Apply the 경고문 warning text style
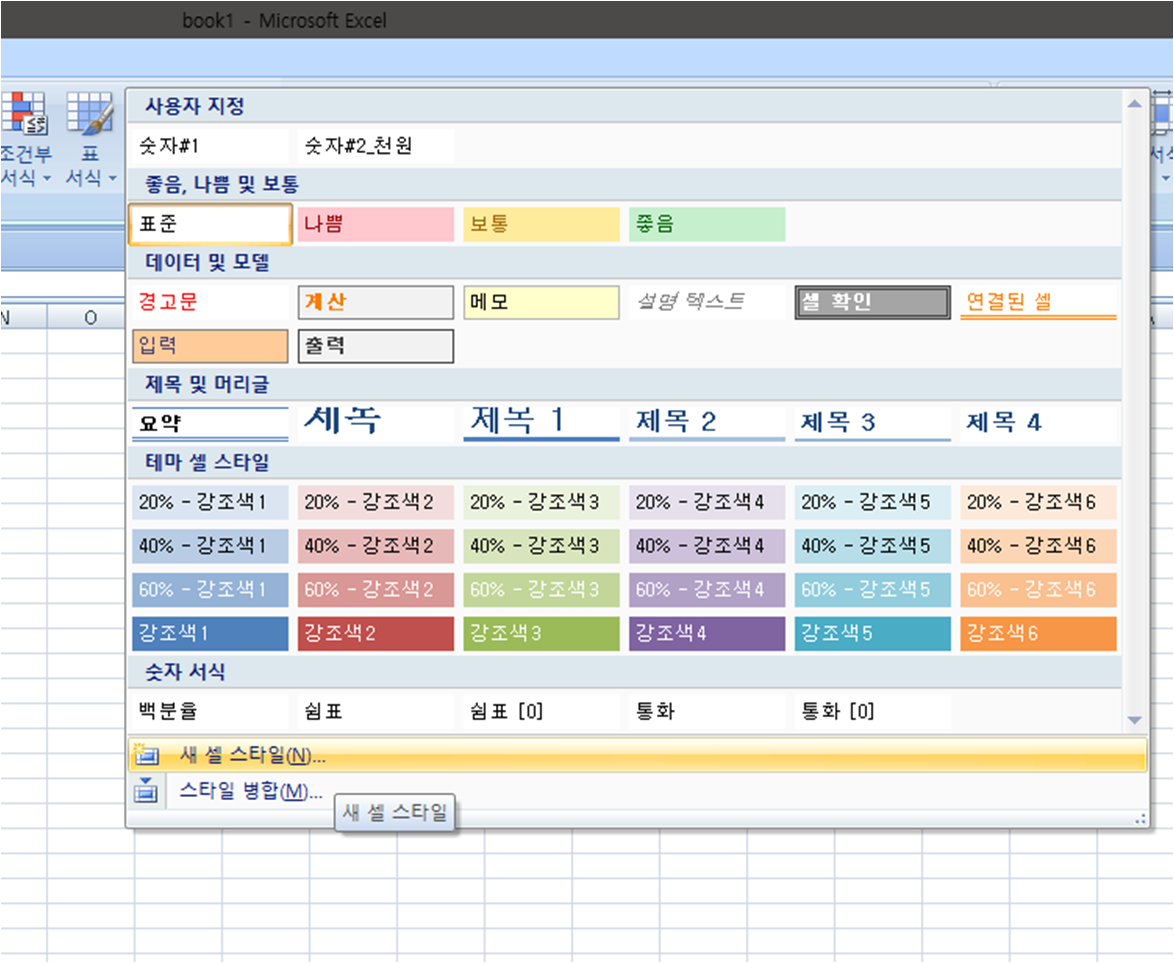 (x=210, y=302)
